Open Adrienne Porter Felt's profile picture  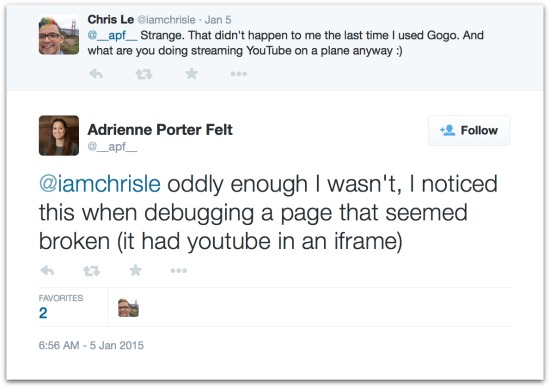[59, 135]
